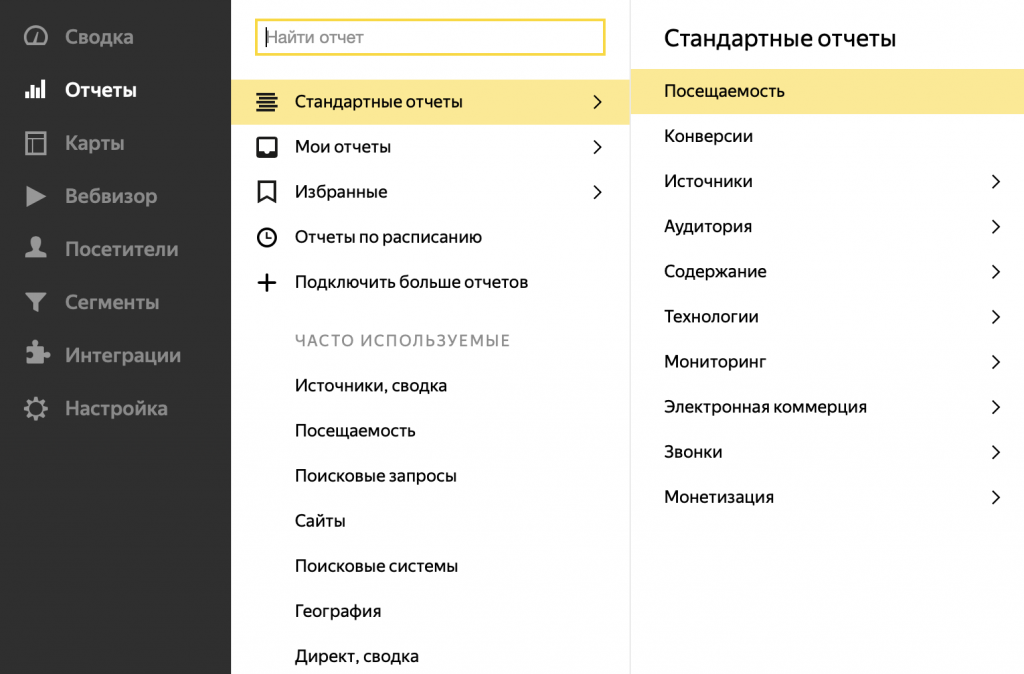Open the Директ, сводка report
The image size is (1024, 674).
point(357,656)
